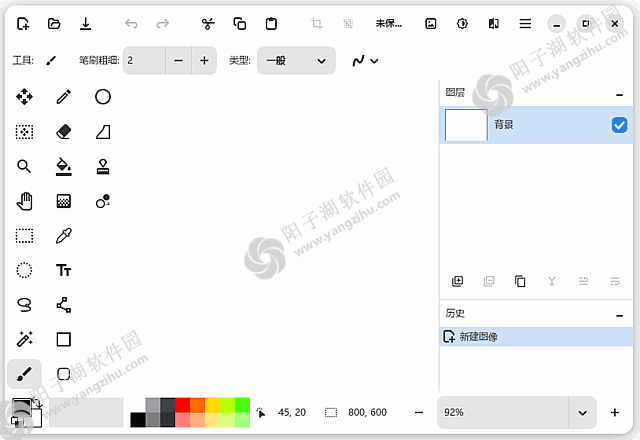The height and width of the screenshot is (440, 640).
Task: Select the 新建图像 history entry
Action: coord(536,337)
